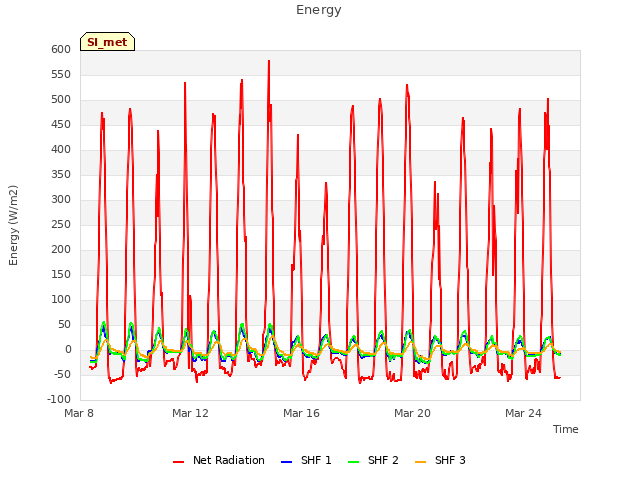
Task: Click the highest Net Radiation peak near 580
Action: tap(269, 61)
